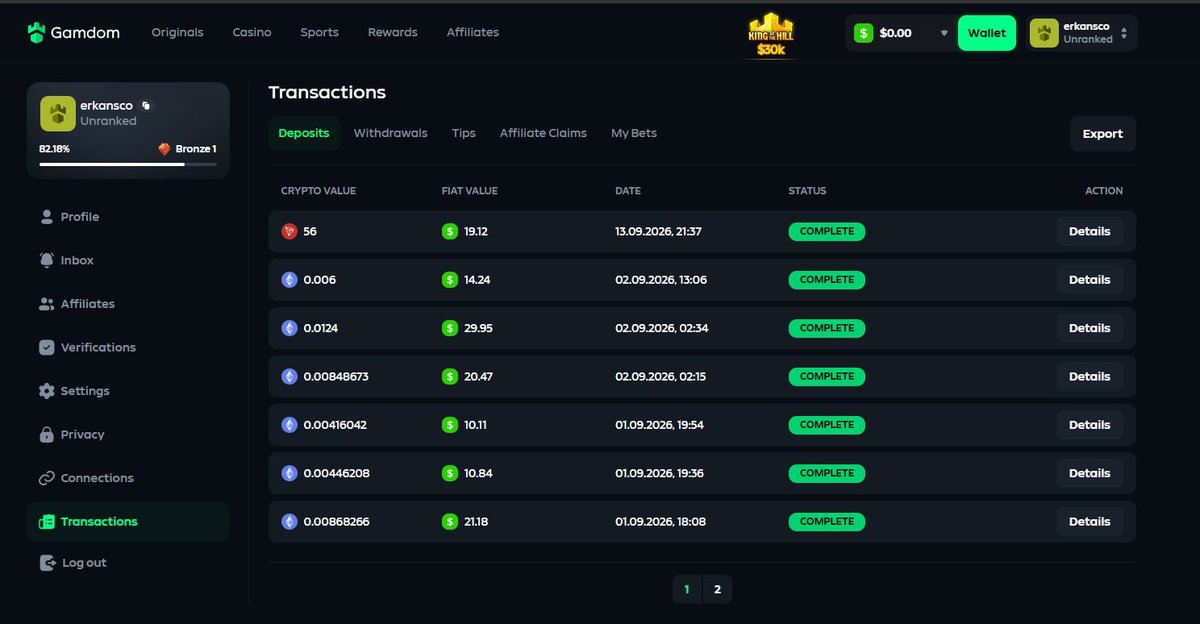Switch to the Withdrawals tab

[390, 133]
